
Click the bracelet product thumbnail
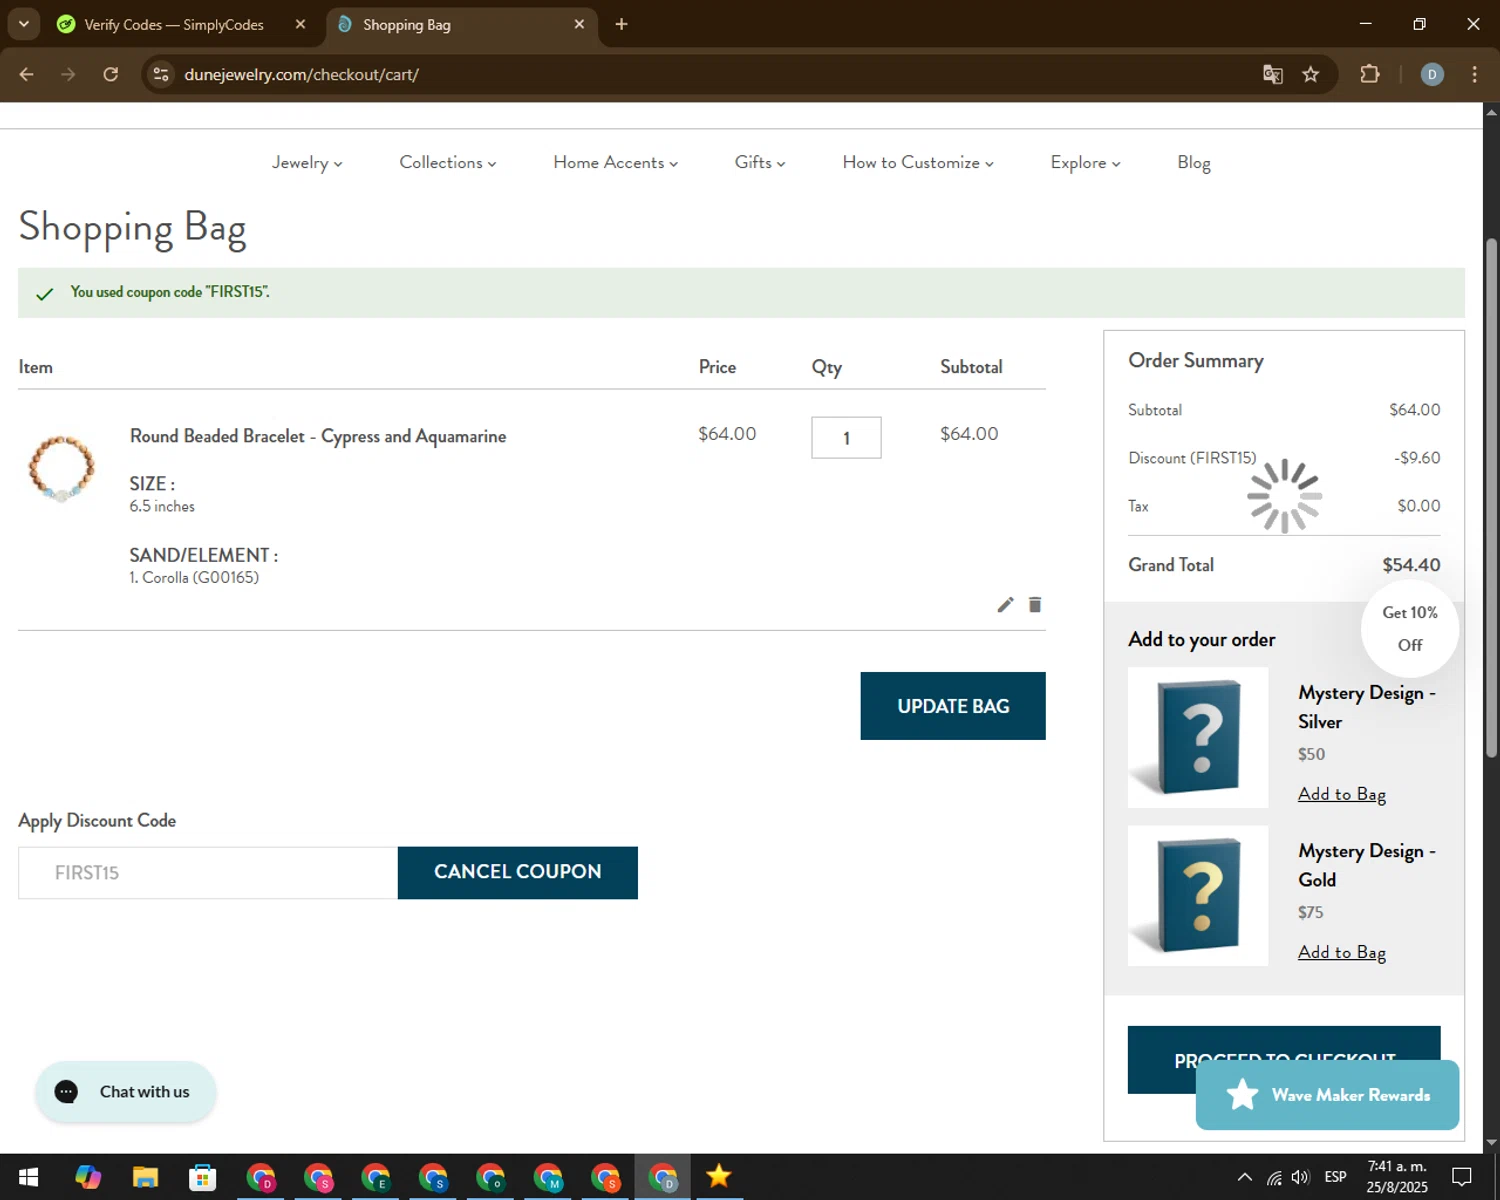(x=61, y=468)
